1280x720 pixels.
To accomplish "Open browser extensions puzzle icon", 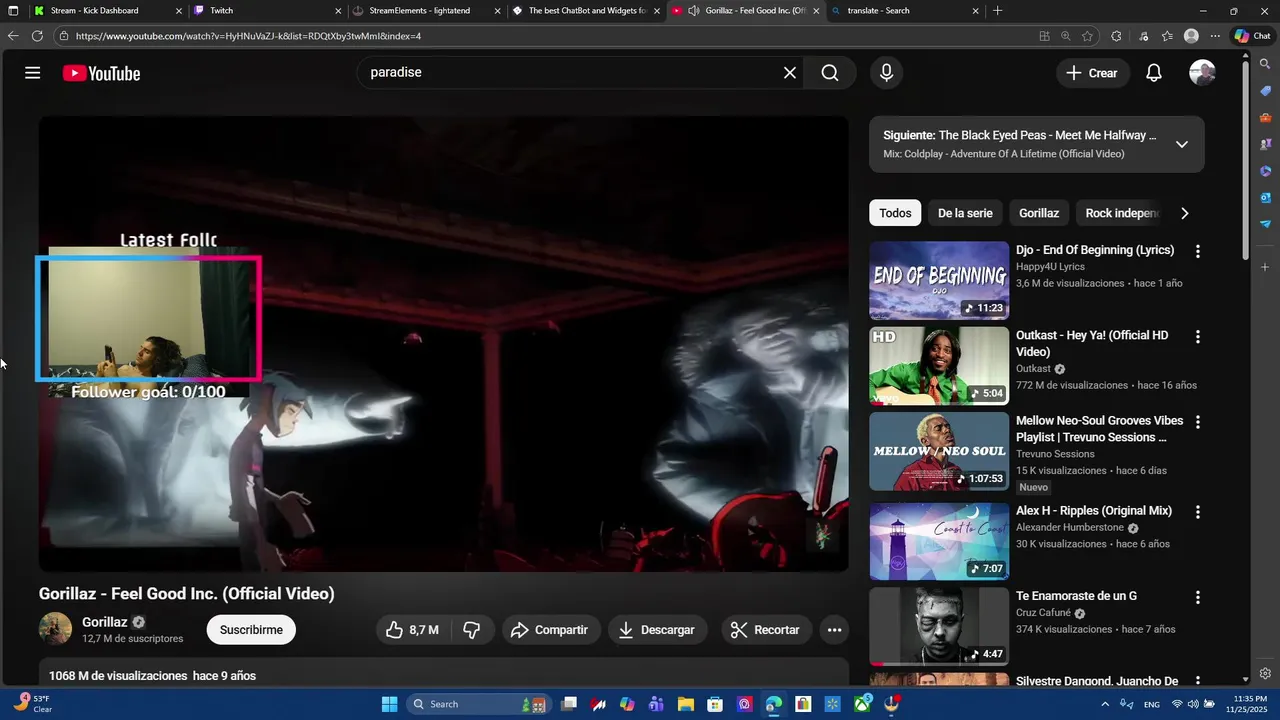I will pyautogui.click(x=1116, y=36).
